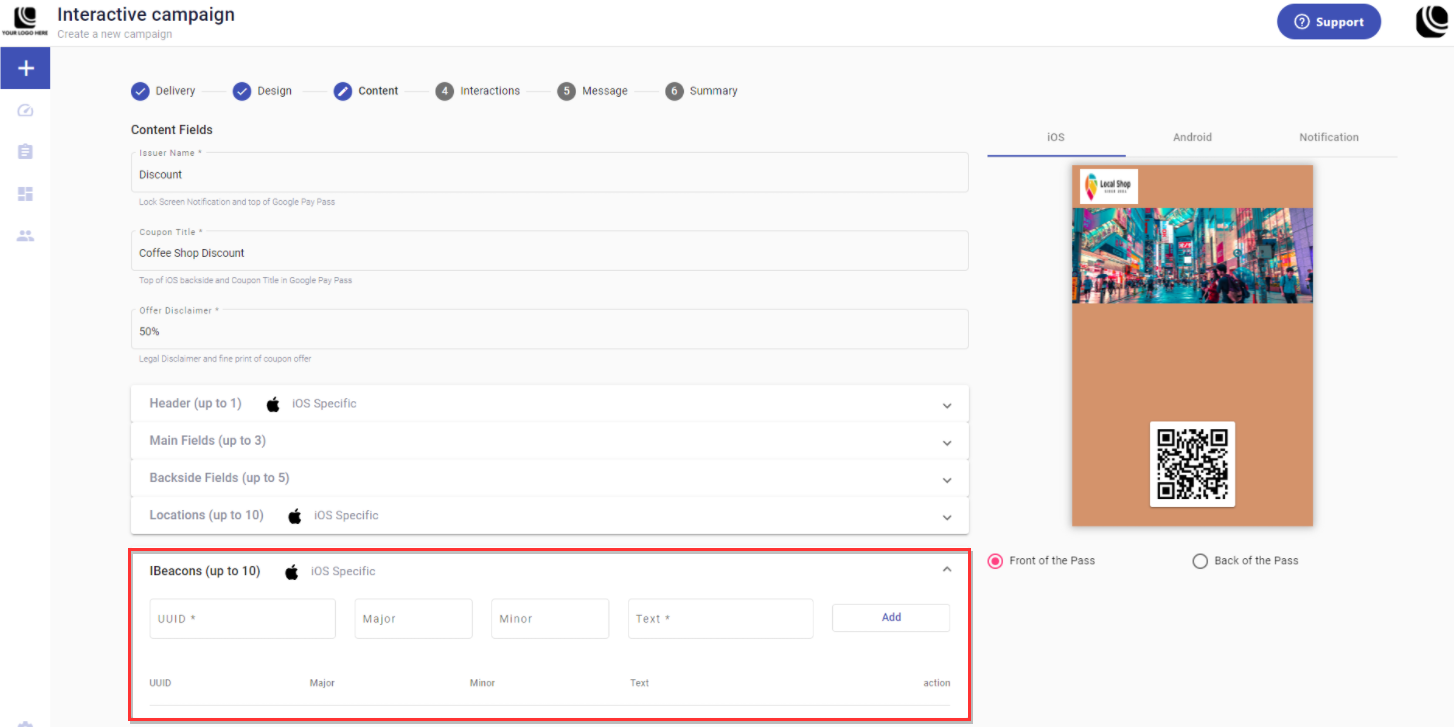Click 'Top of iOS backside' helper text
This screenshot has width=1454, height=727.
[245, 280]
